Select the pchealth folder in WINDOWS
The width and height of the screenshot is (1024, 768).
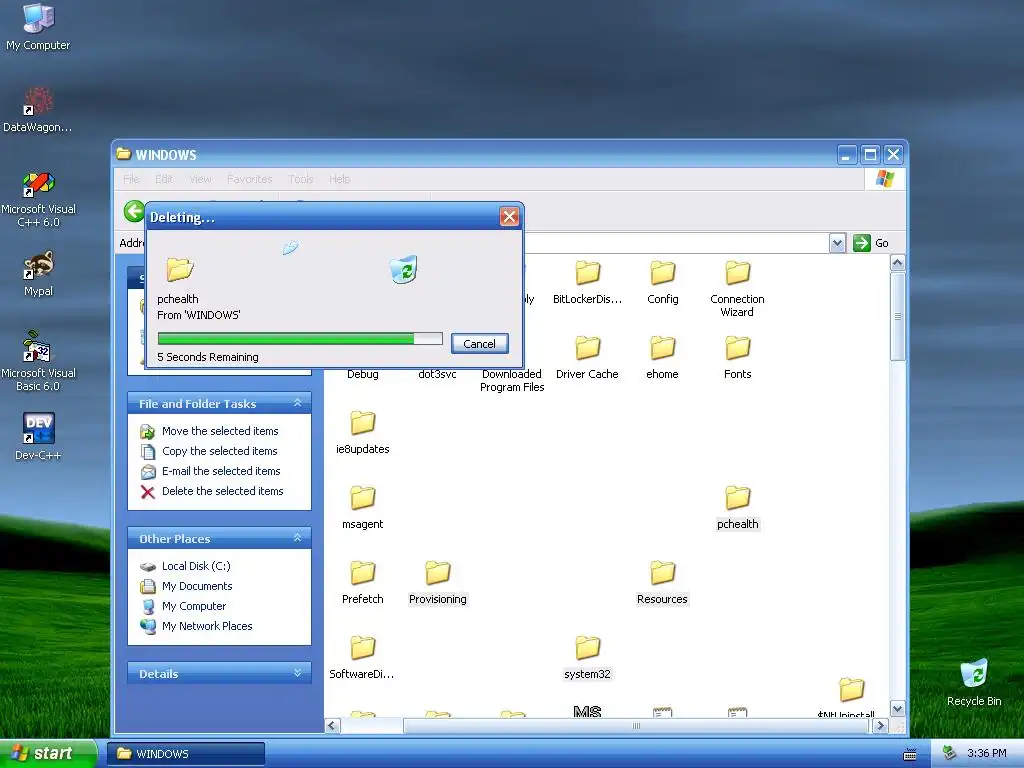coord(737,507)
